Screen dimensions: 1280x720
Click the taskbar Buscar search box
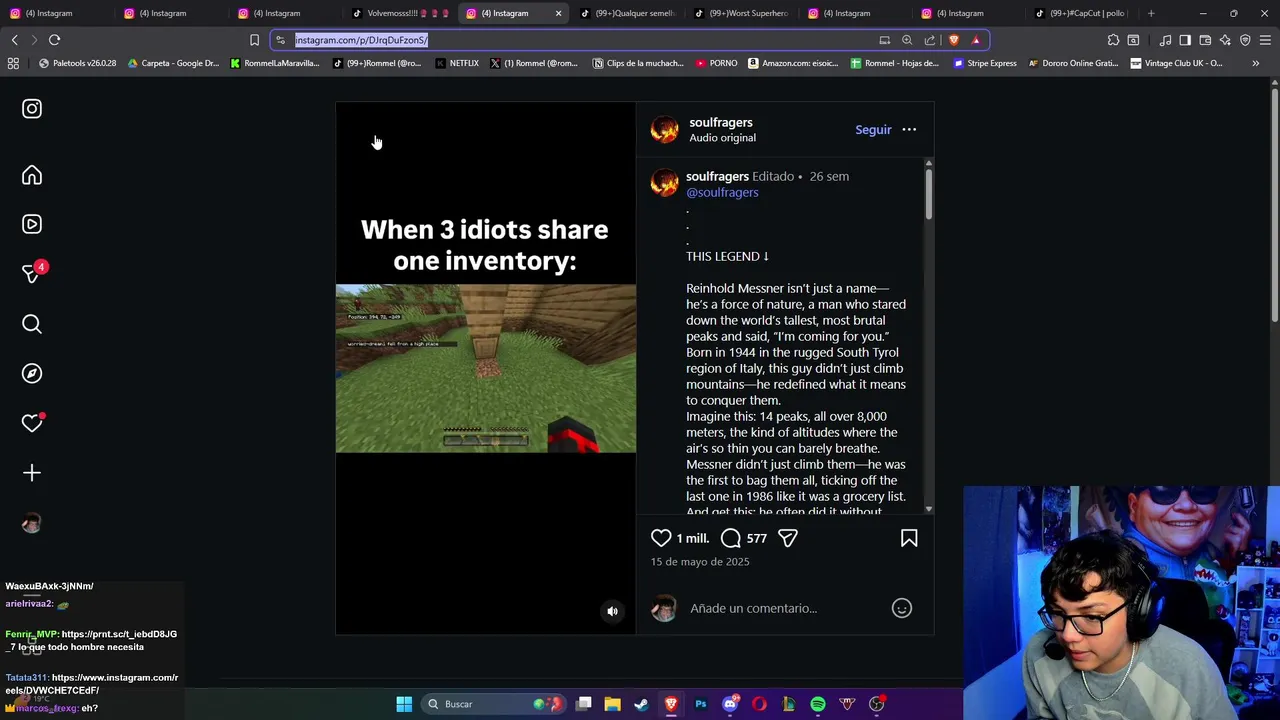click(x=493, y=704)
